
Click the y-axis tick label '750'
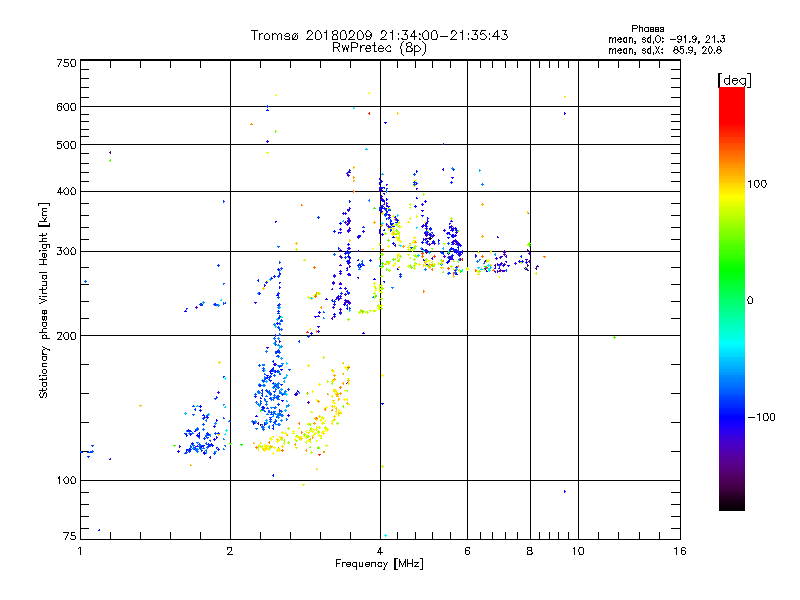pyautogui.click(x=66, y=63)
